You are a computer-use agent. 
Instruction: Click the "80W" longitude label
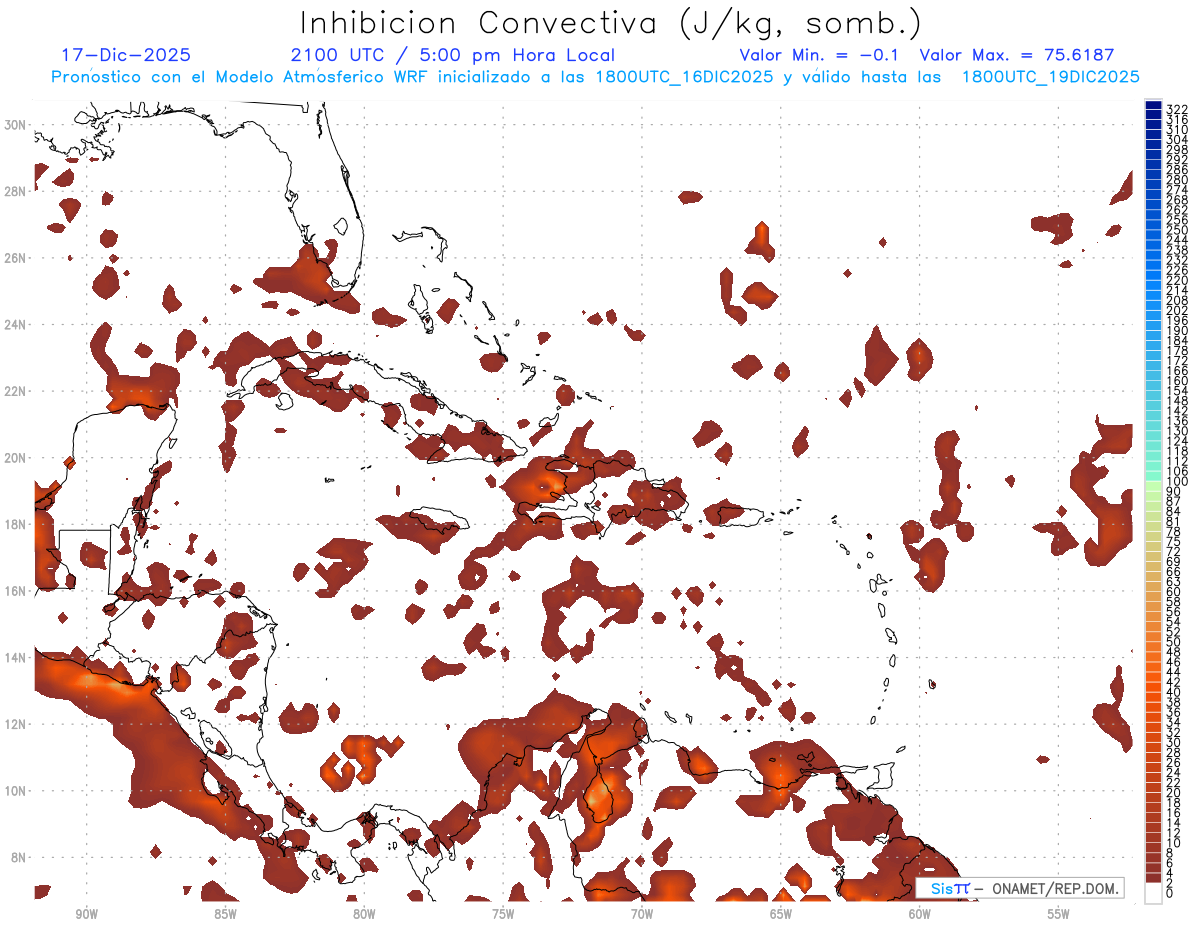click(x=364, y=914)
